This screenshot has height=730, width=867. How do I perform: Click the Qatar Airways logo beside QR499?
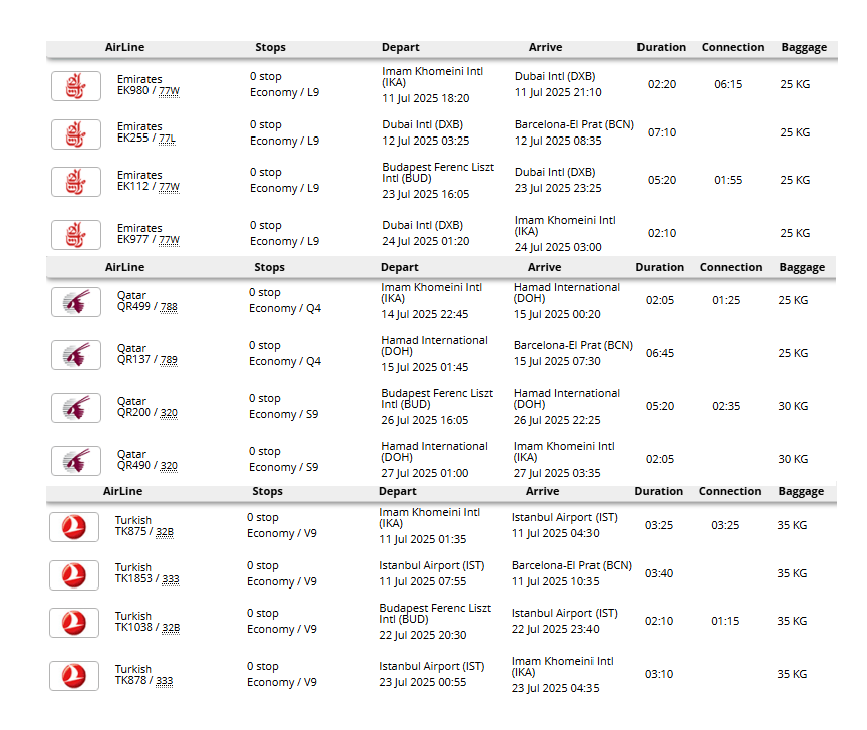click(75, 302)
